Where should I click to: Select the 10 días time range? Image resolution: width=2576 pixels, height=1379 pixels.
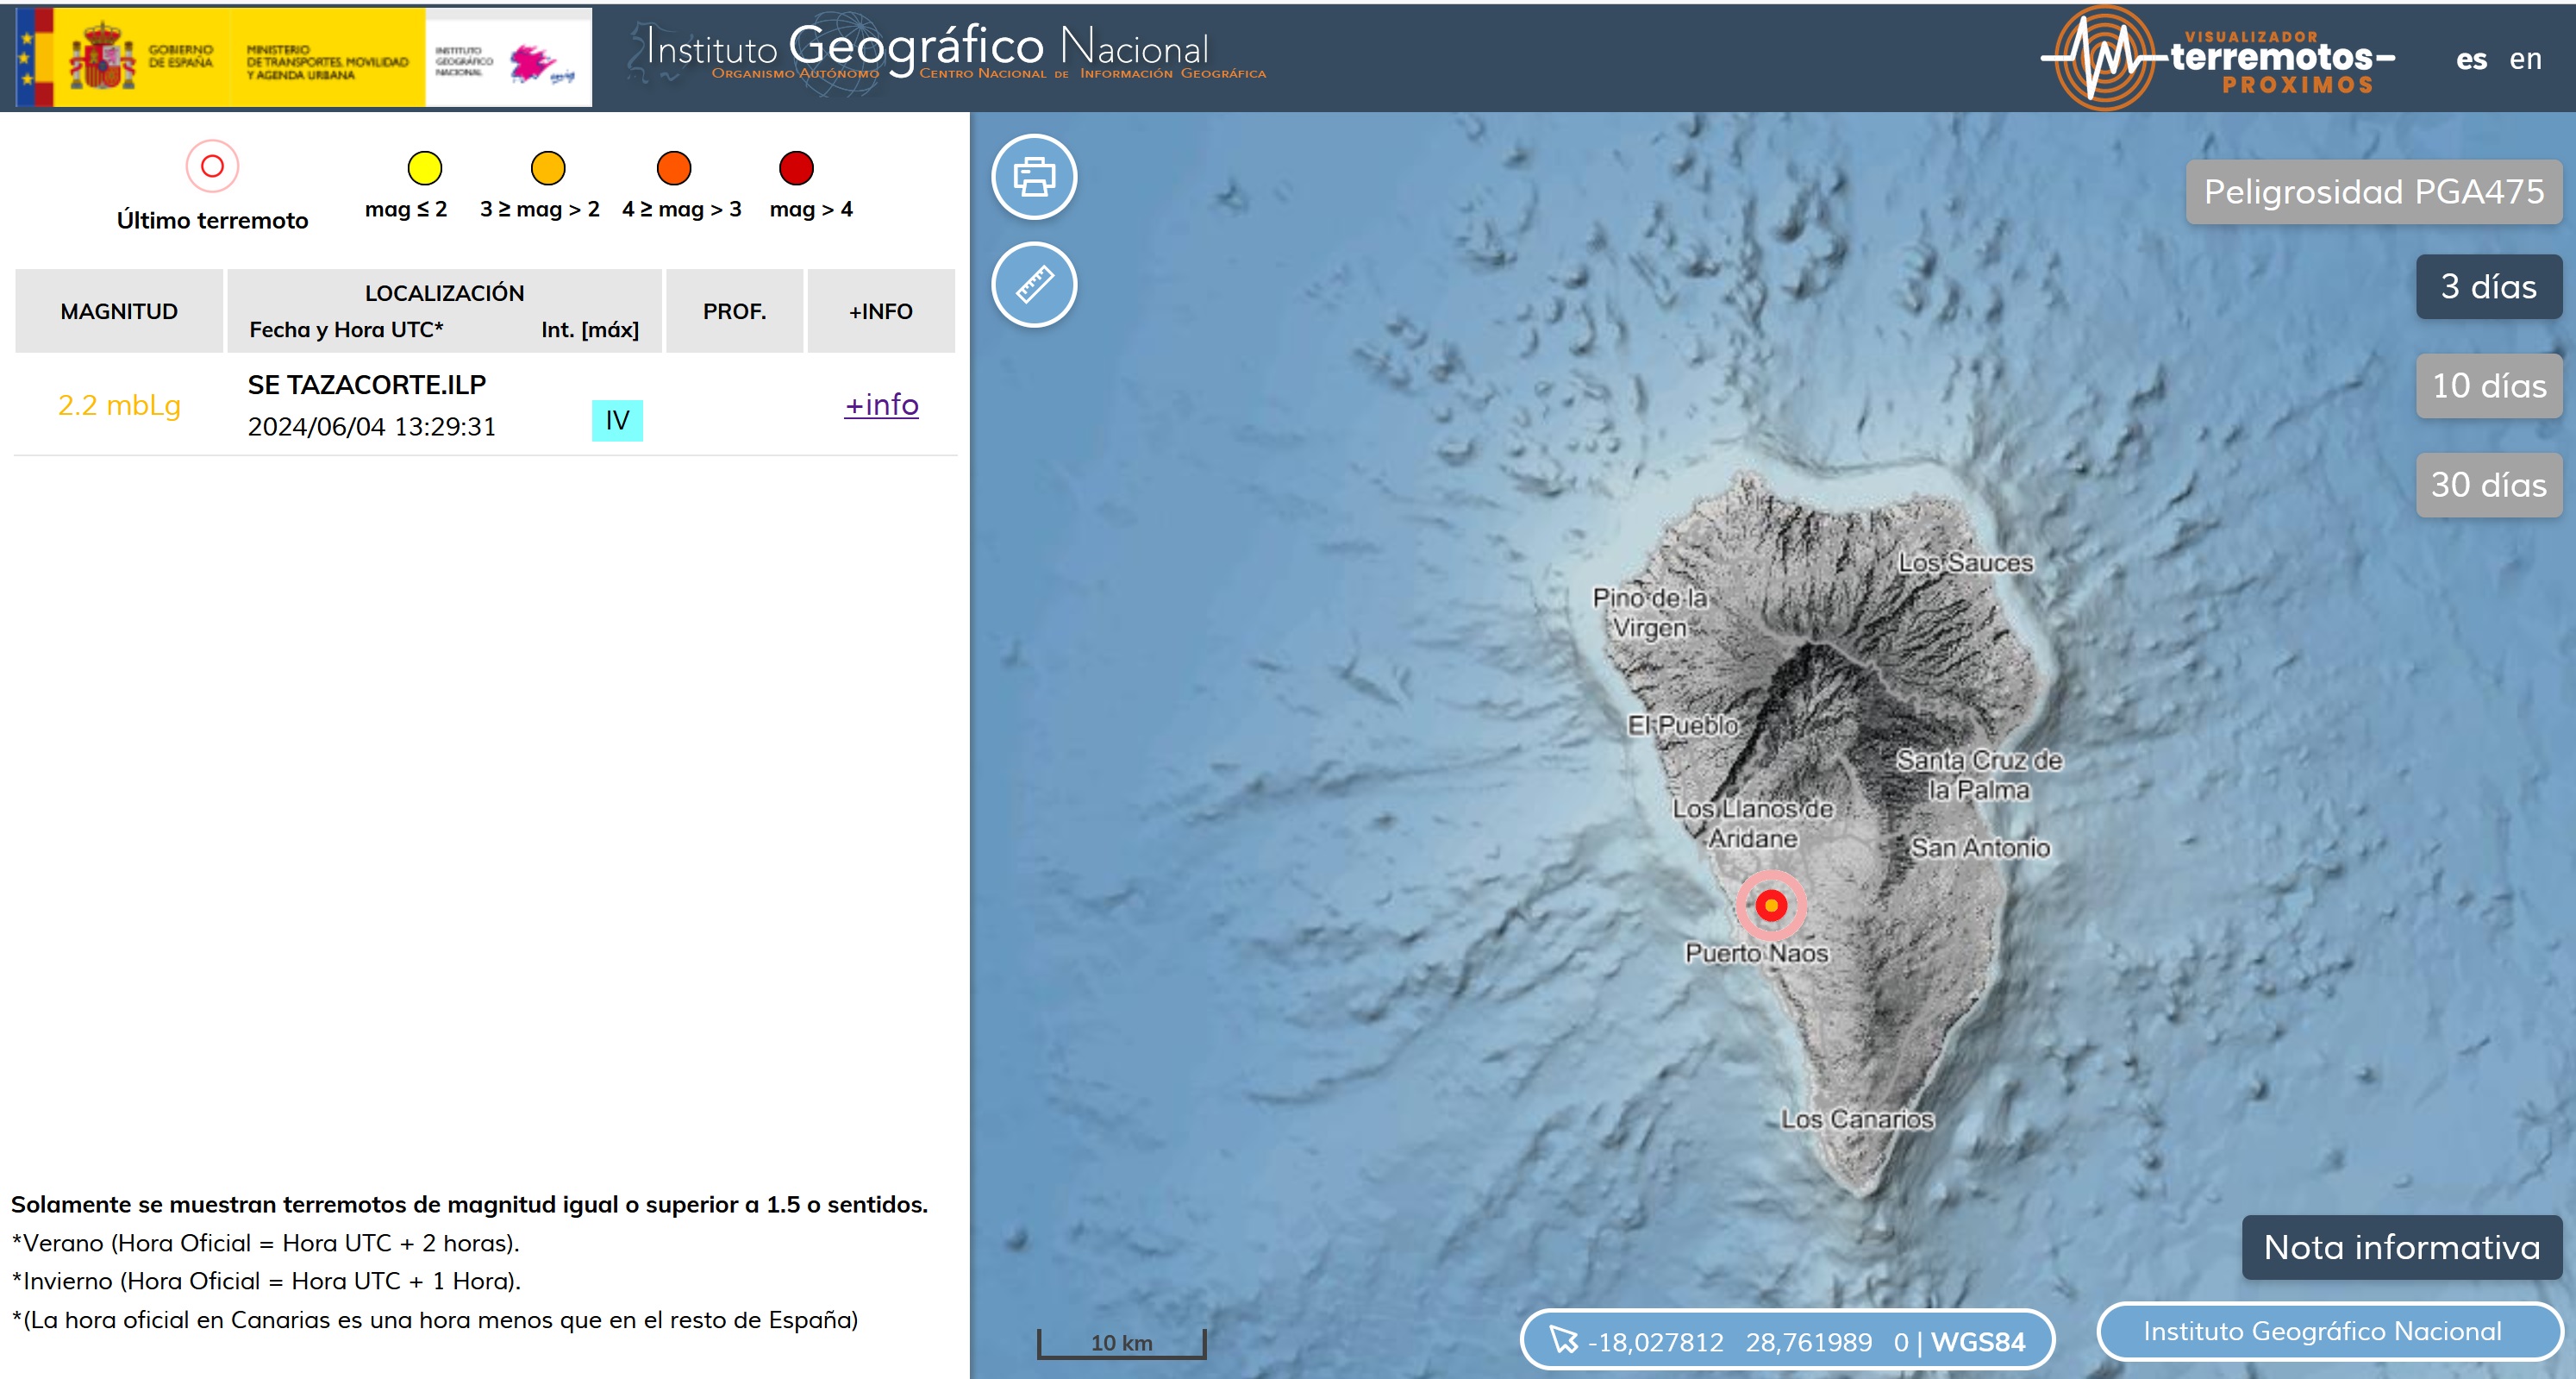pos(2488,385)
